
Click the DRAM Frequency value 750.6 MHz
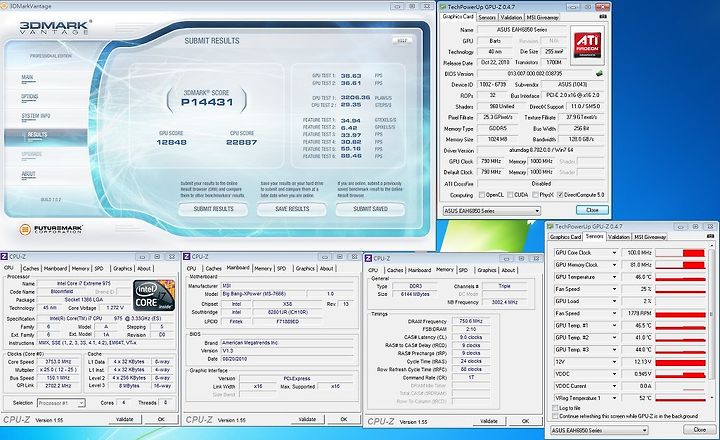(x=471, y=322)
